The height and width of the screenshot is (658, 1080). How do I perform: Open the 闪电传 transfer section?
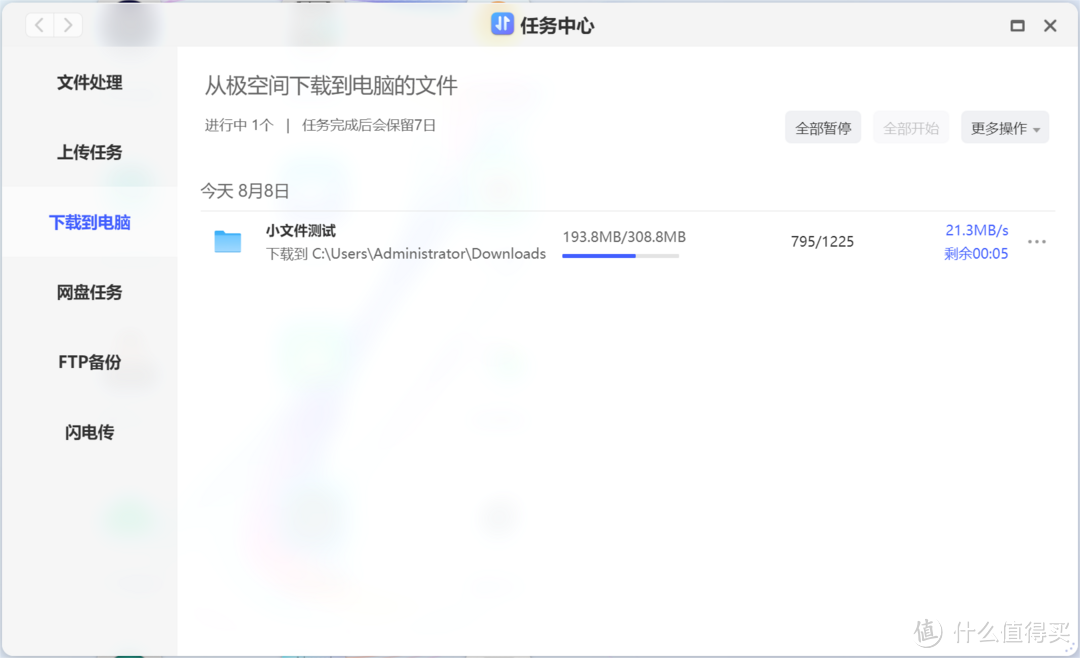coord(88,432)
